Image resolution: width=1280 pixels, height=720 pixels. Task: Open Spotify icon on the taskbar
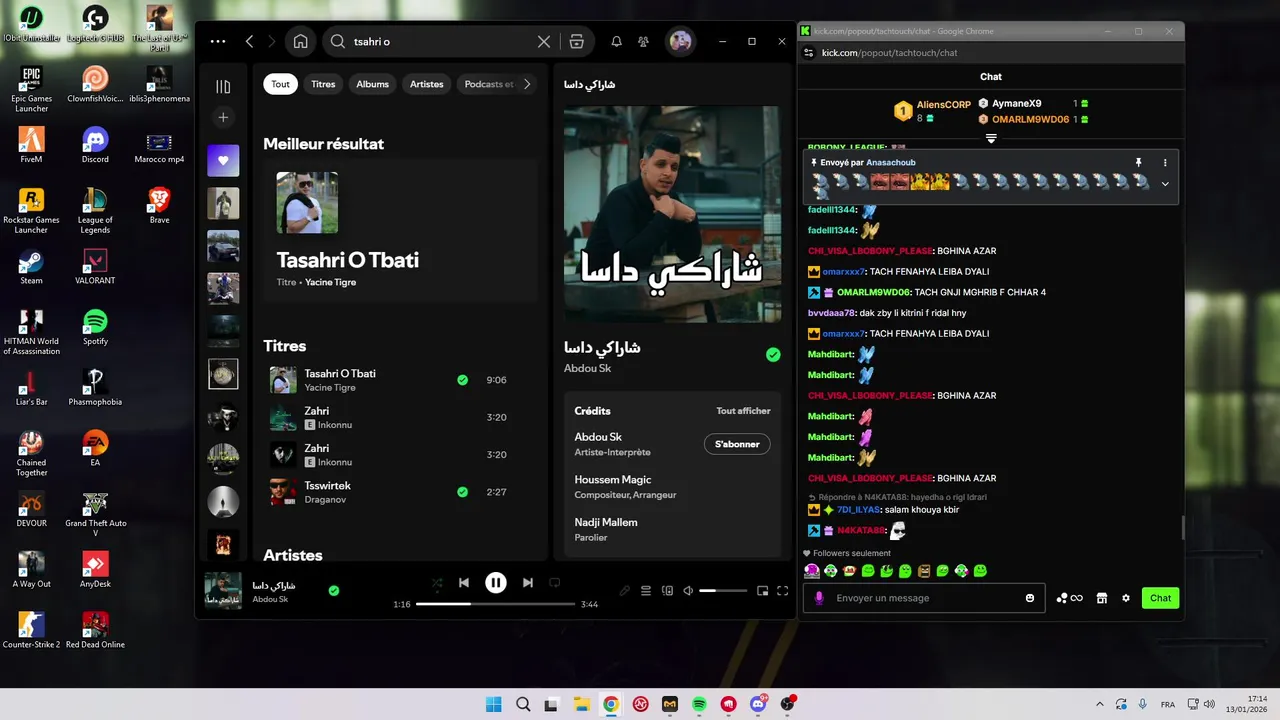[699, 704]
